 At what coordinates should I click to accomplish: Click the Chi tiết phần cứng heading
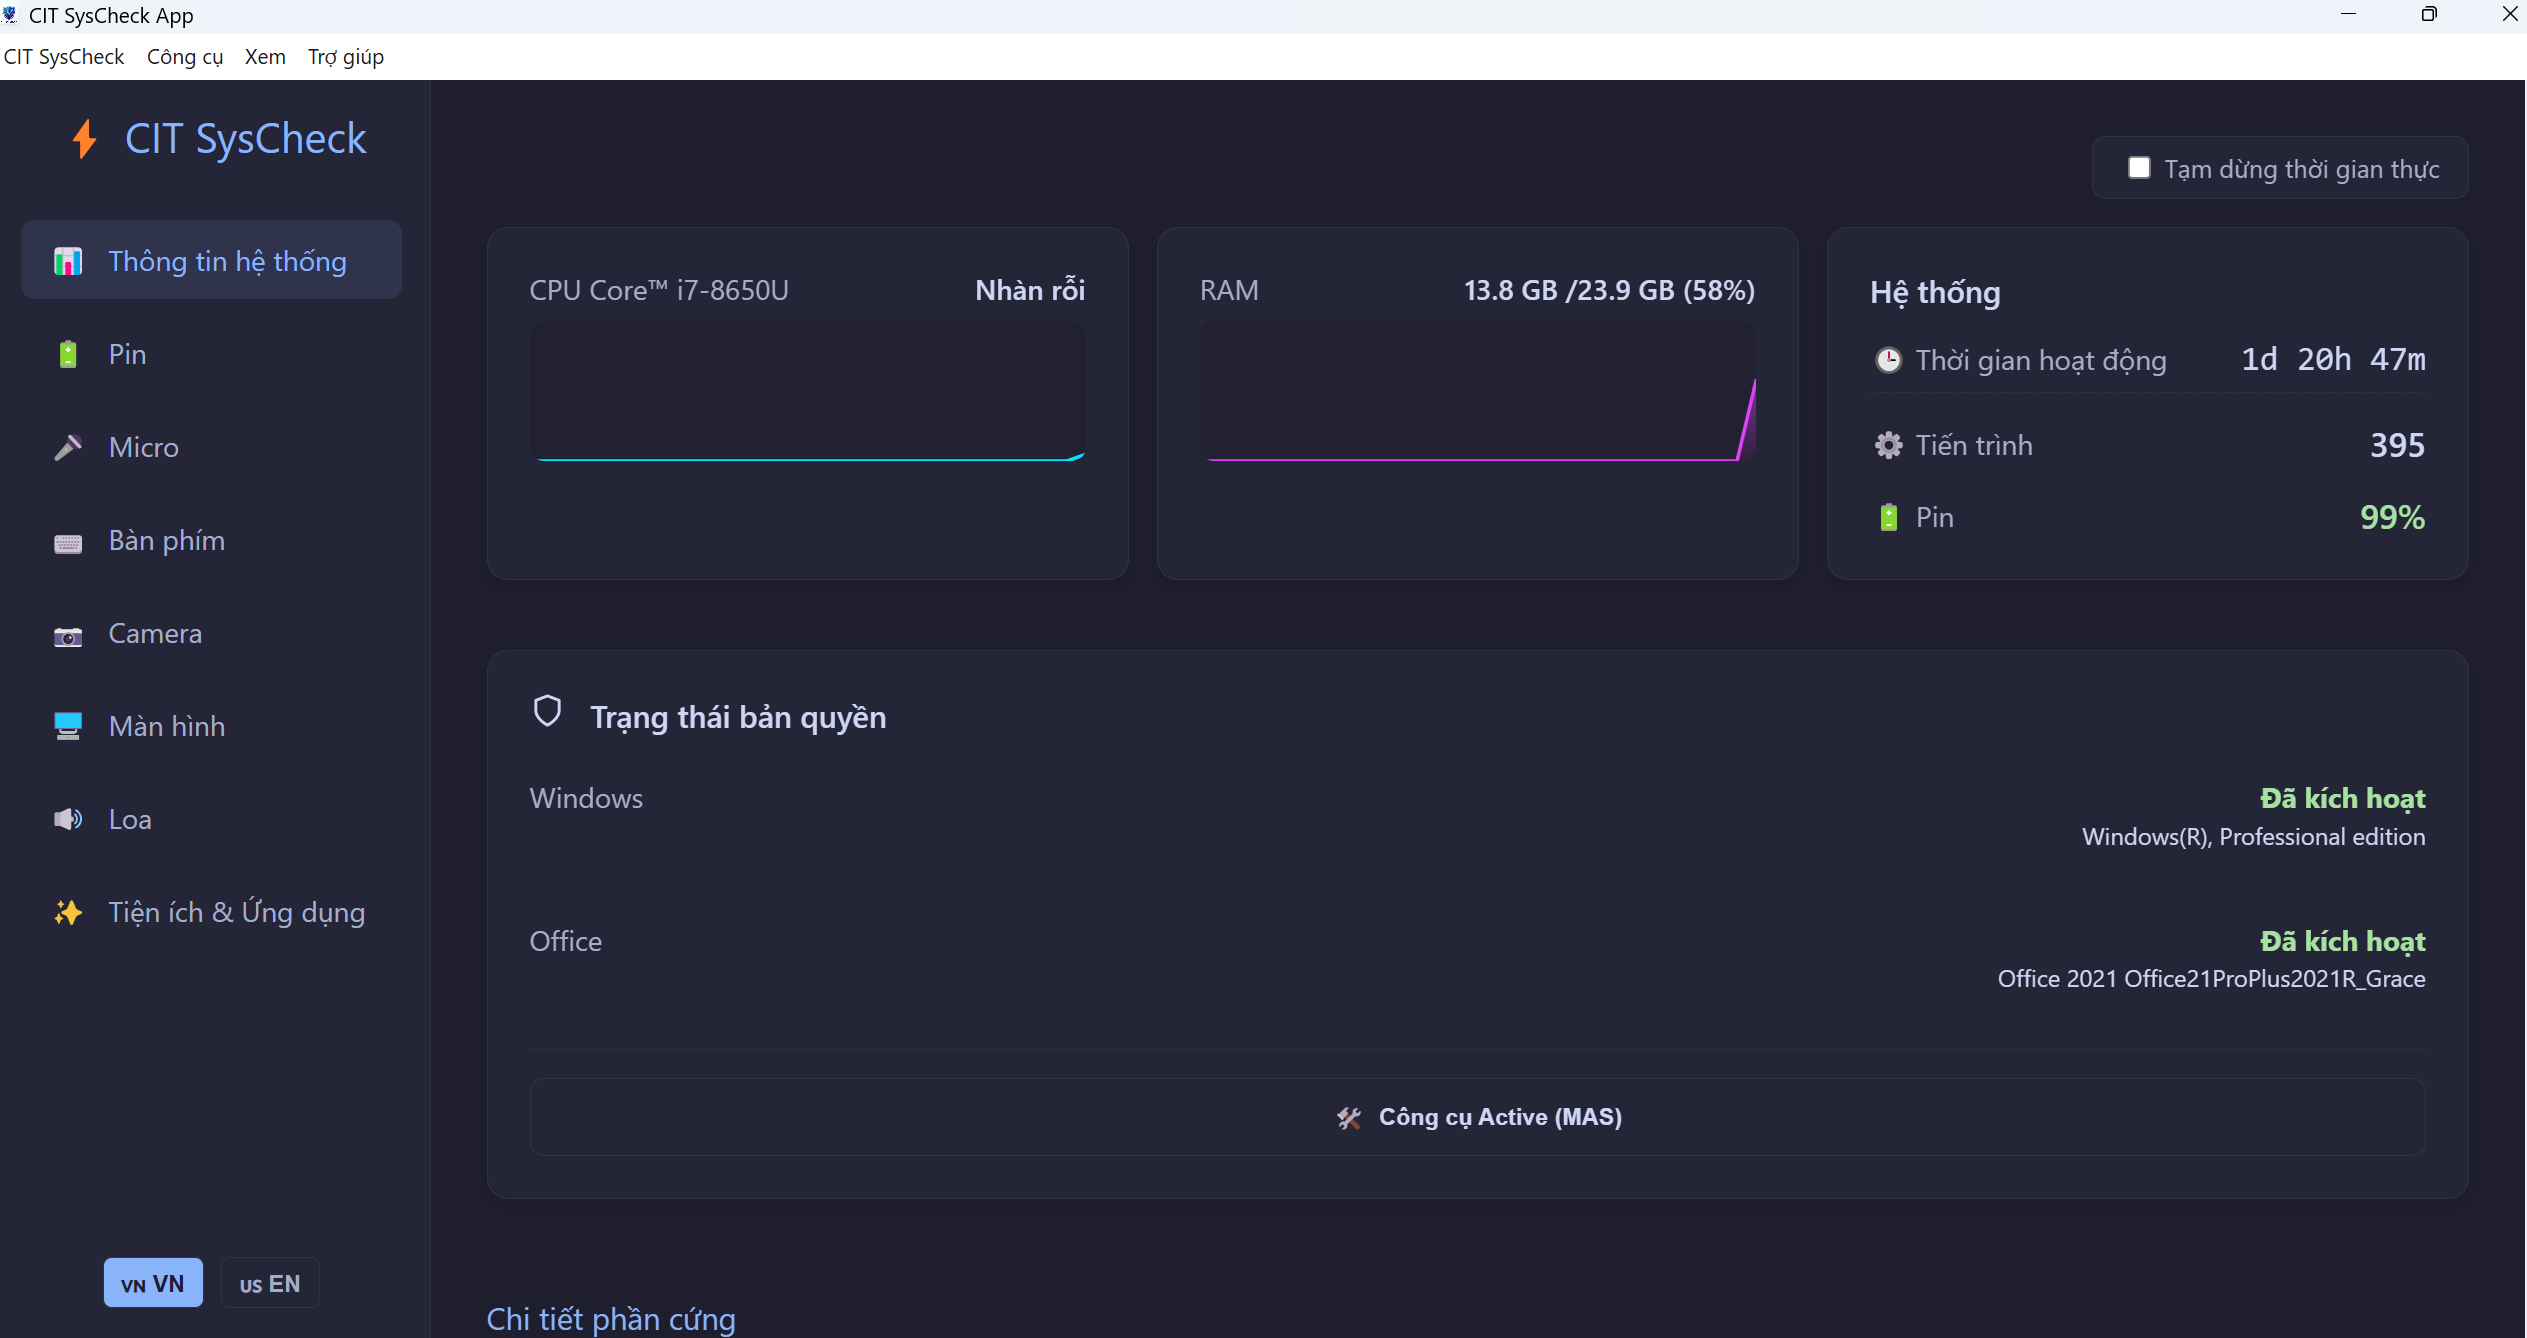coord(610,1318)
